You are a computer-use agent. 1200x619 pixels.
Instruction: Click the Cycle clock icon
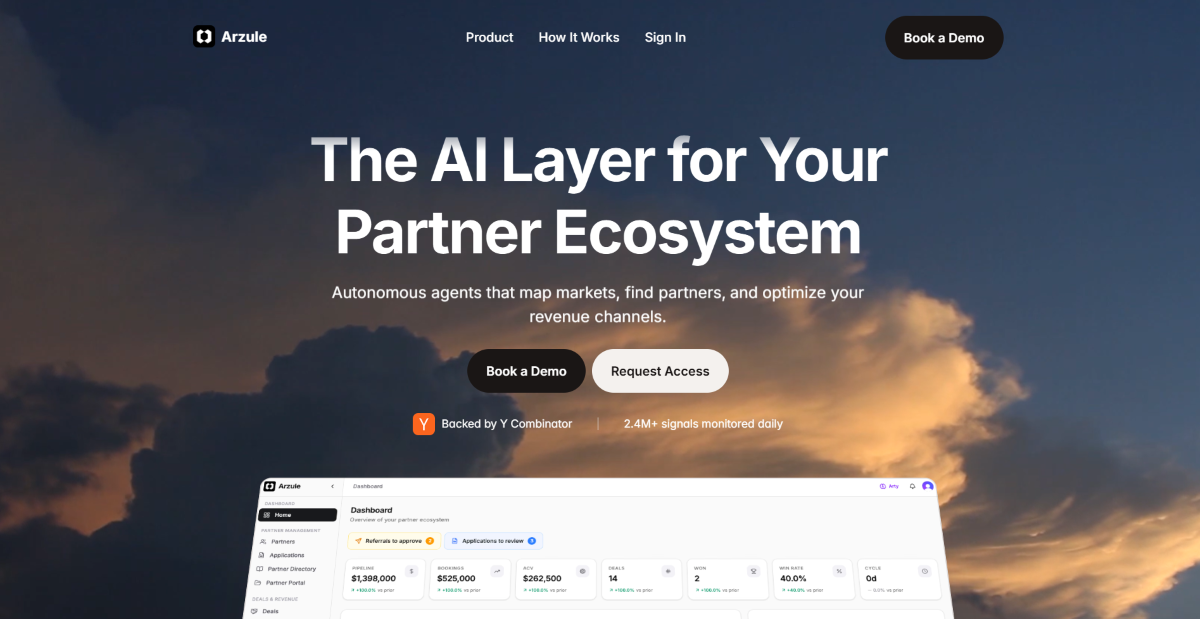(x=925, y=571)
